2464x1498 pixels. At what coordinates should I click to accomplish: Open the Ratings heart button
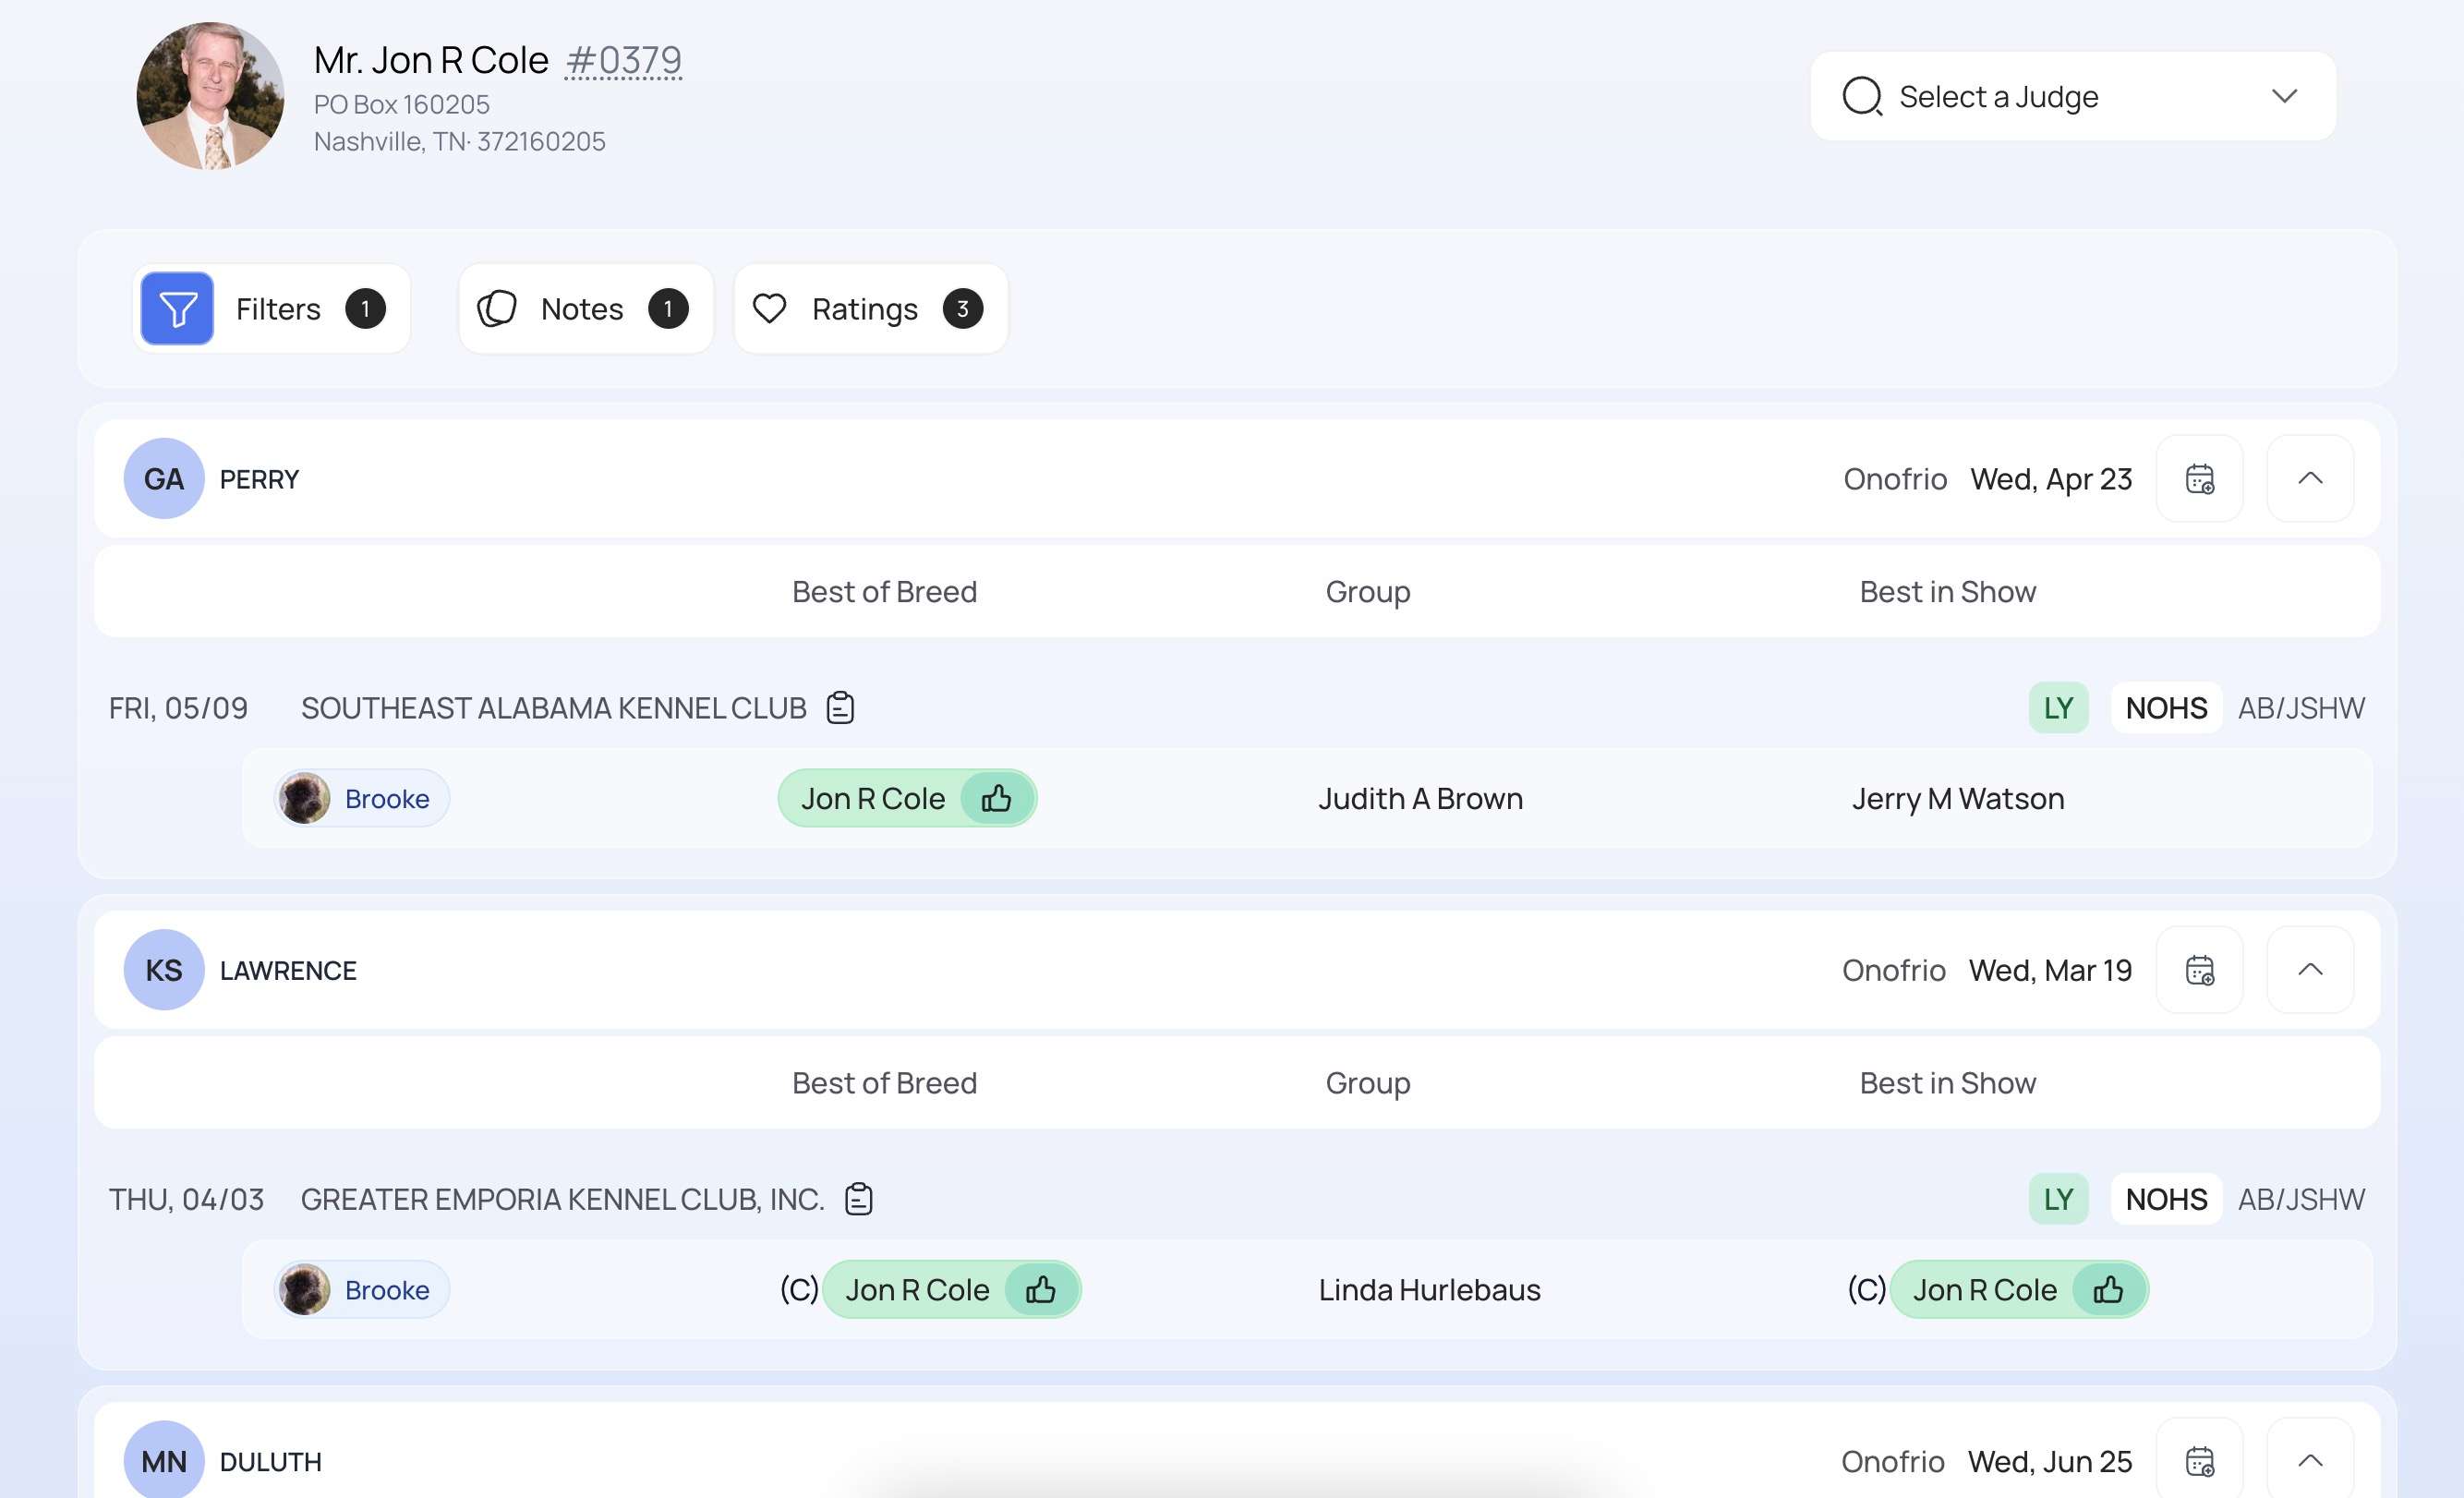coord(869,309)
